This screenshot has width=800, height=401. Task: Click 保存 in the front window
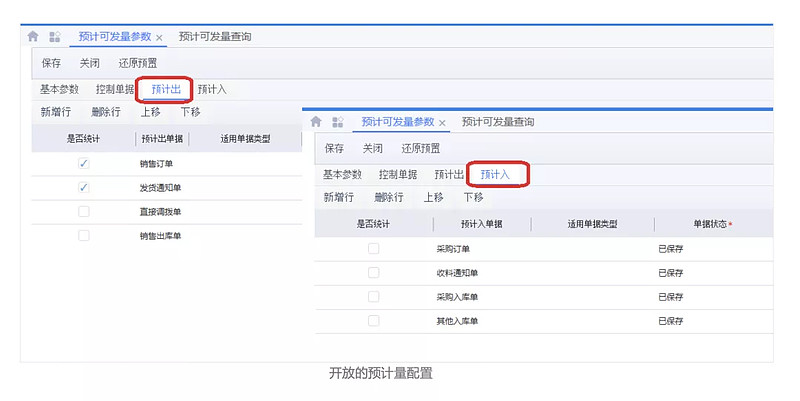point(334,148)
